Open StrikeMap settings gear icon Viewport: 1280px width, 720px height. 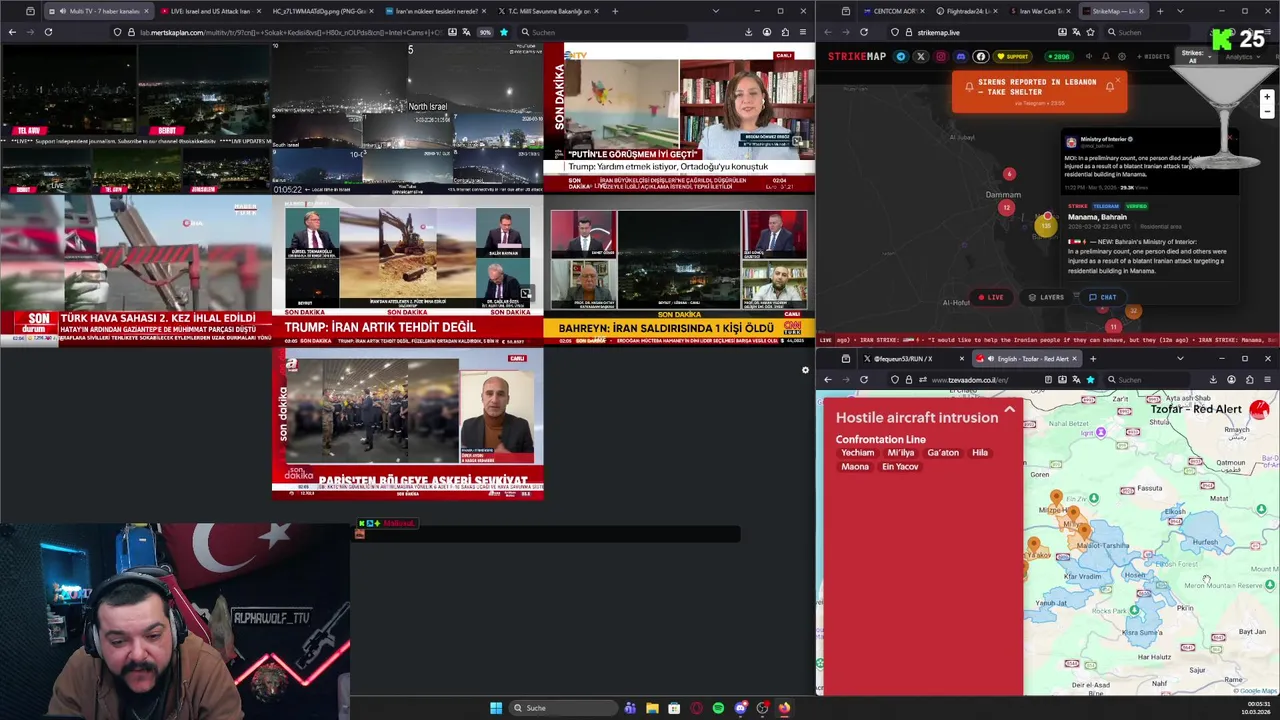[x=1122, y=56]
